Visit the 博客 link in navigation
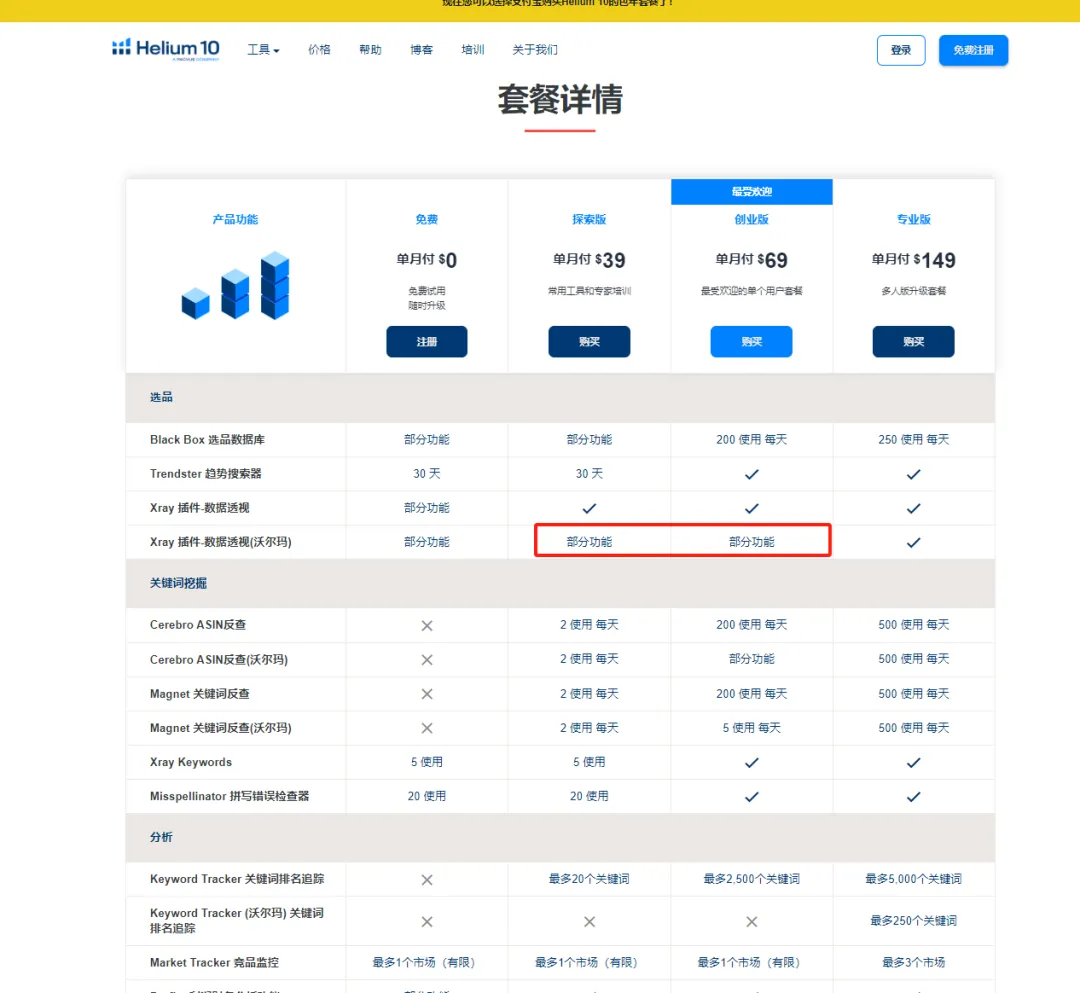Screen dimensions: 1080x993 tap(421, 50)
